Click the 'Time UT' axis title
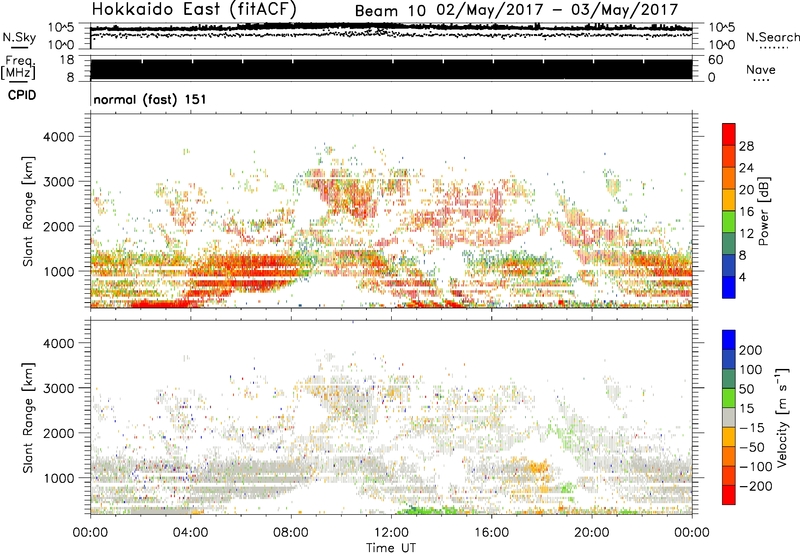This screenshot has width=800, height=554. point(391,548)
